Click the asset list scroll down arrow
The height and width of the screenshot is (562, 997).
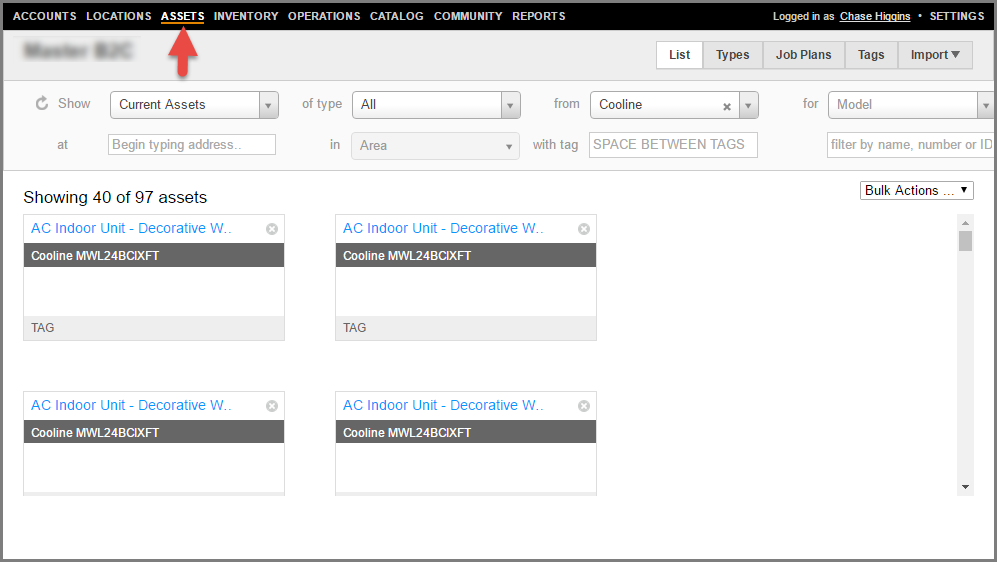(965, 487)
